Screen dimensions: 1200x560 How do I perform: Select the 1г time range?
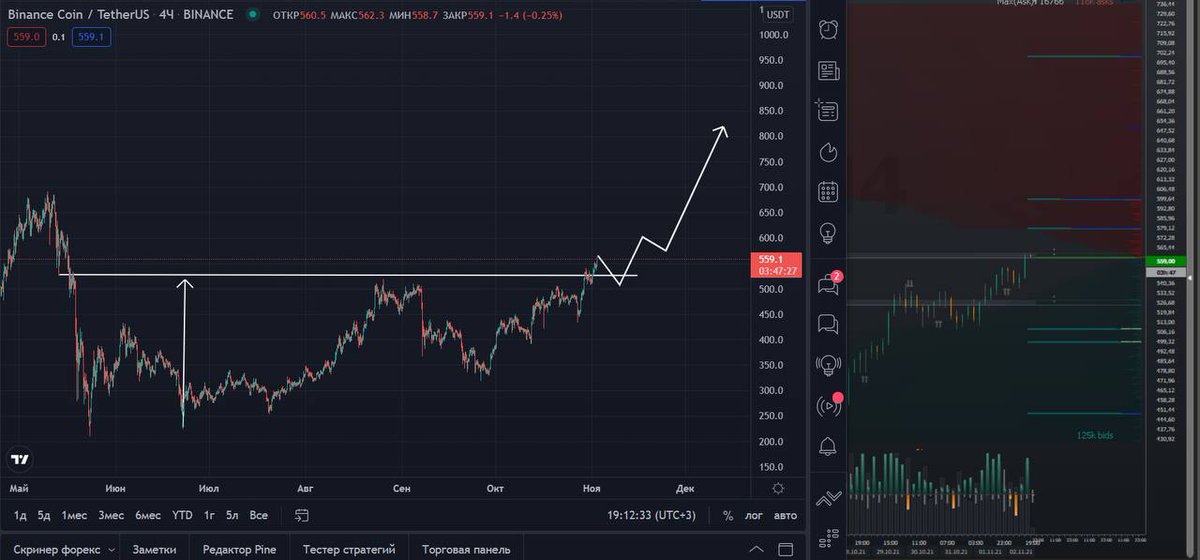click(210, 515)
